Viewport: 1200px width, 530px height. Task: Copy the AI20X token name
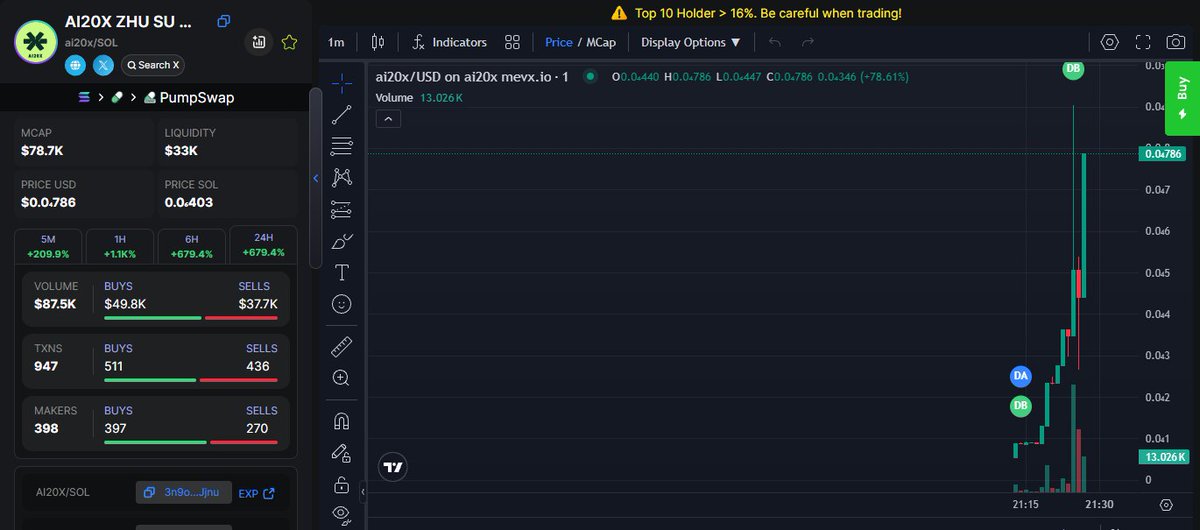224,20
